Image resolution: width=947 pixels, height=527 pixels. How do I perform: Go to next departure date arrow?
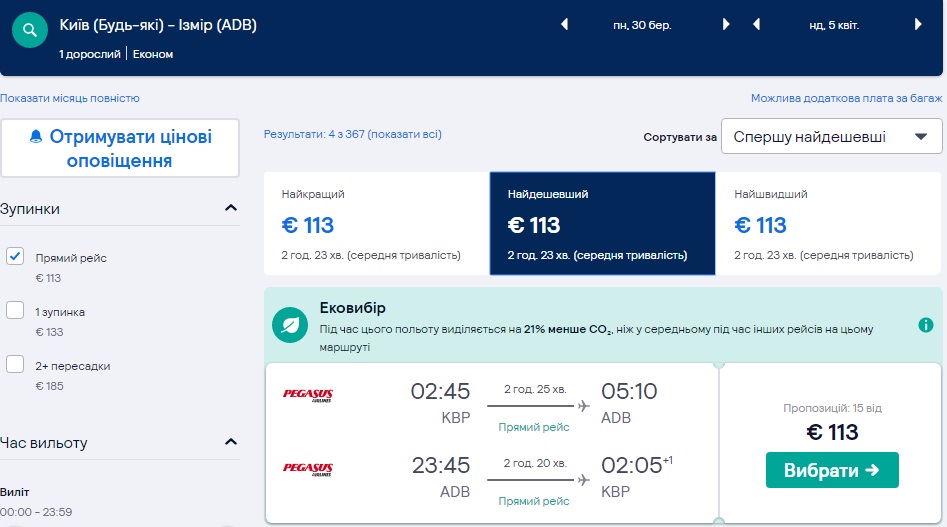coord(727,25)
